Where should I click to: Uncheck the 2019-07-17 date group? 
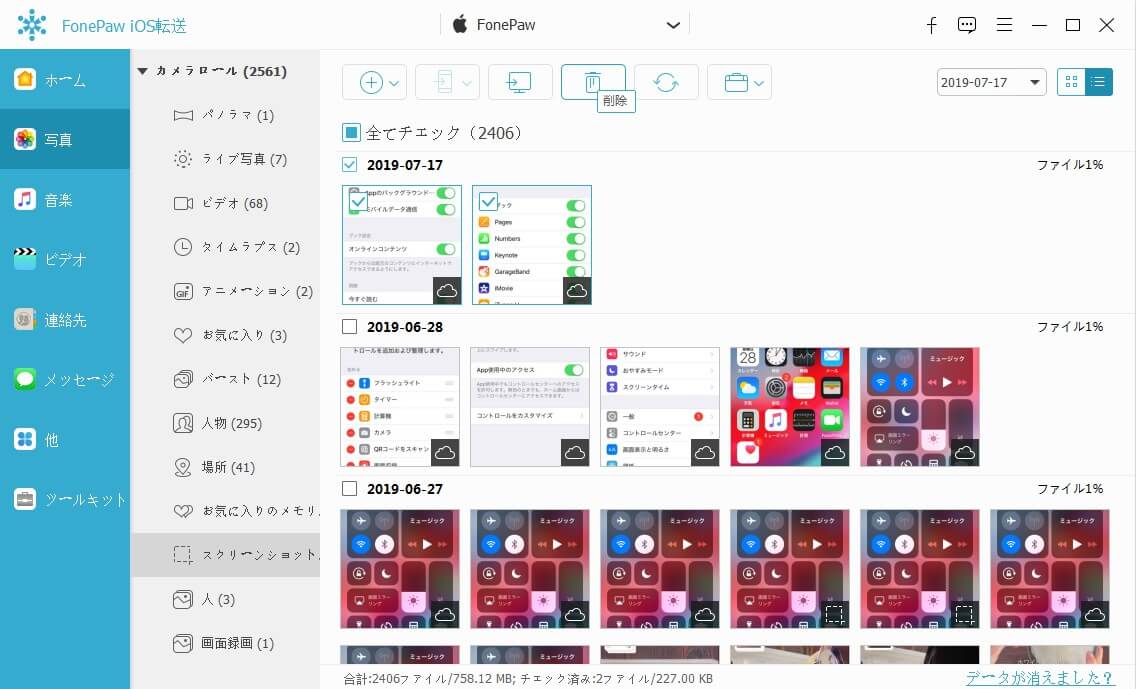click(350, 164)
